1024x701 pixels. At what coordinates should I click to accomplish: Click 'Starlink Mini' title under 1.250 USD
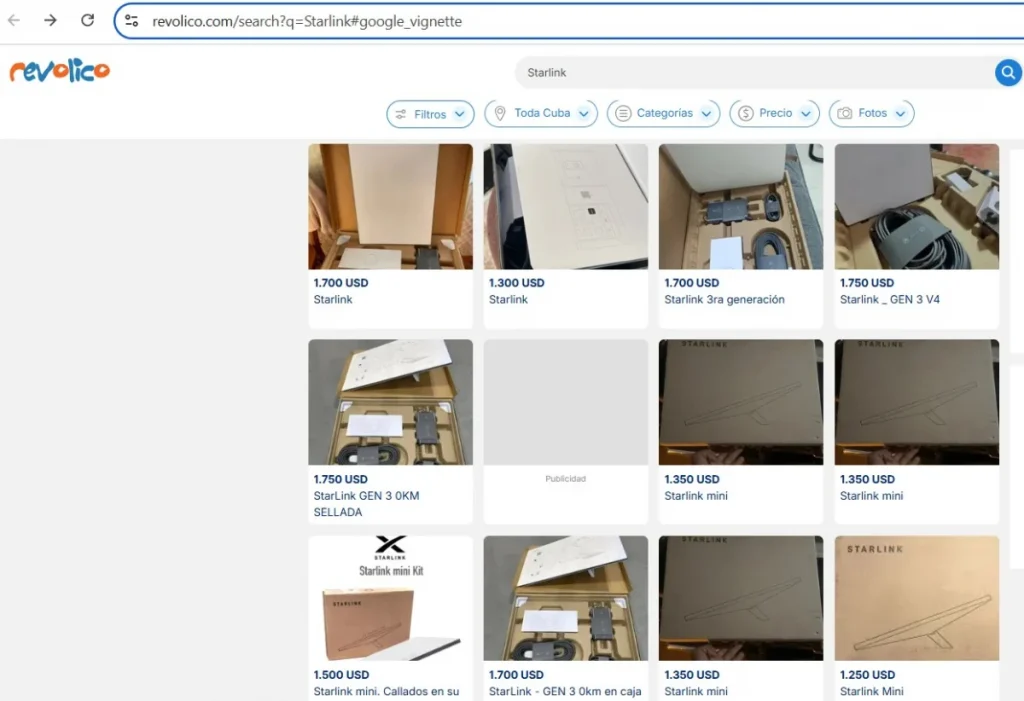(x=871, y=691)
